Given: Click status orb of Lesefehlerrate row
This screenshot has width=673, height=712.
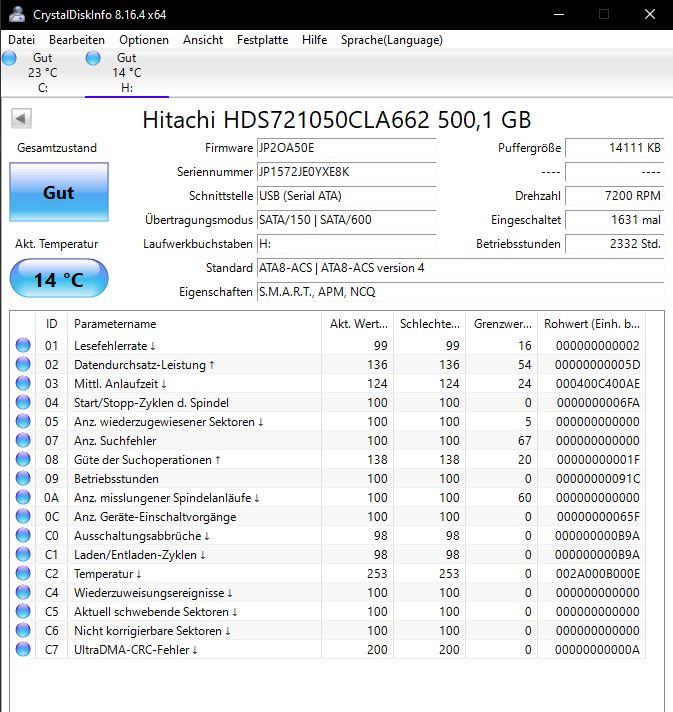Looking at the screenshot, I should (x=23, y=346).
